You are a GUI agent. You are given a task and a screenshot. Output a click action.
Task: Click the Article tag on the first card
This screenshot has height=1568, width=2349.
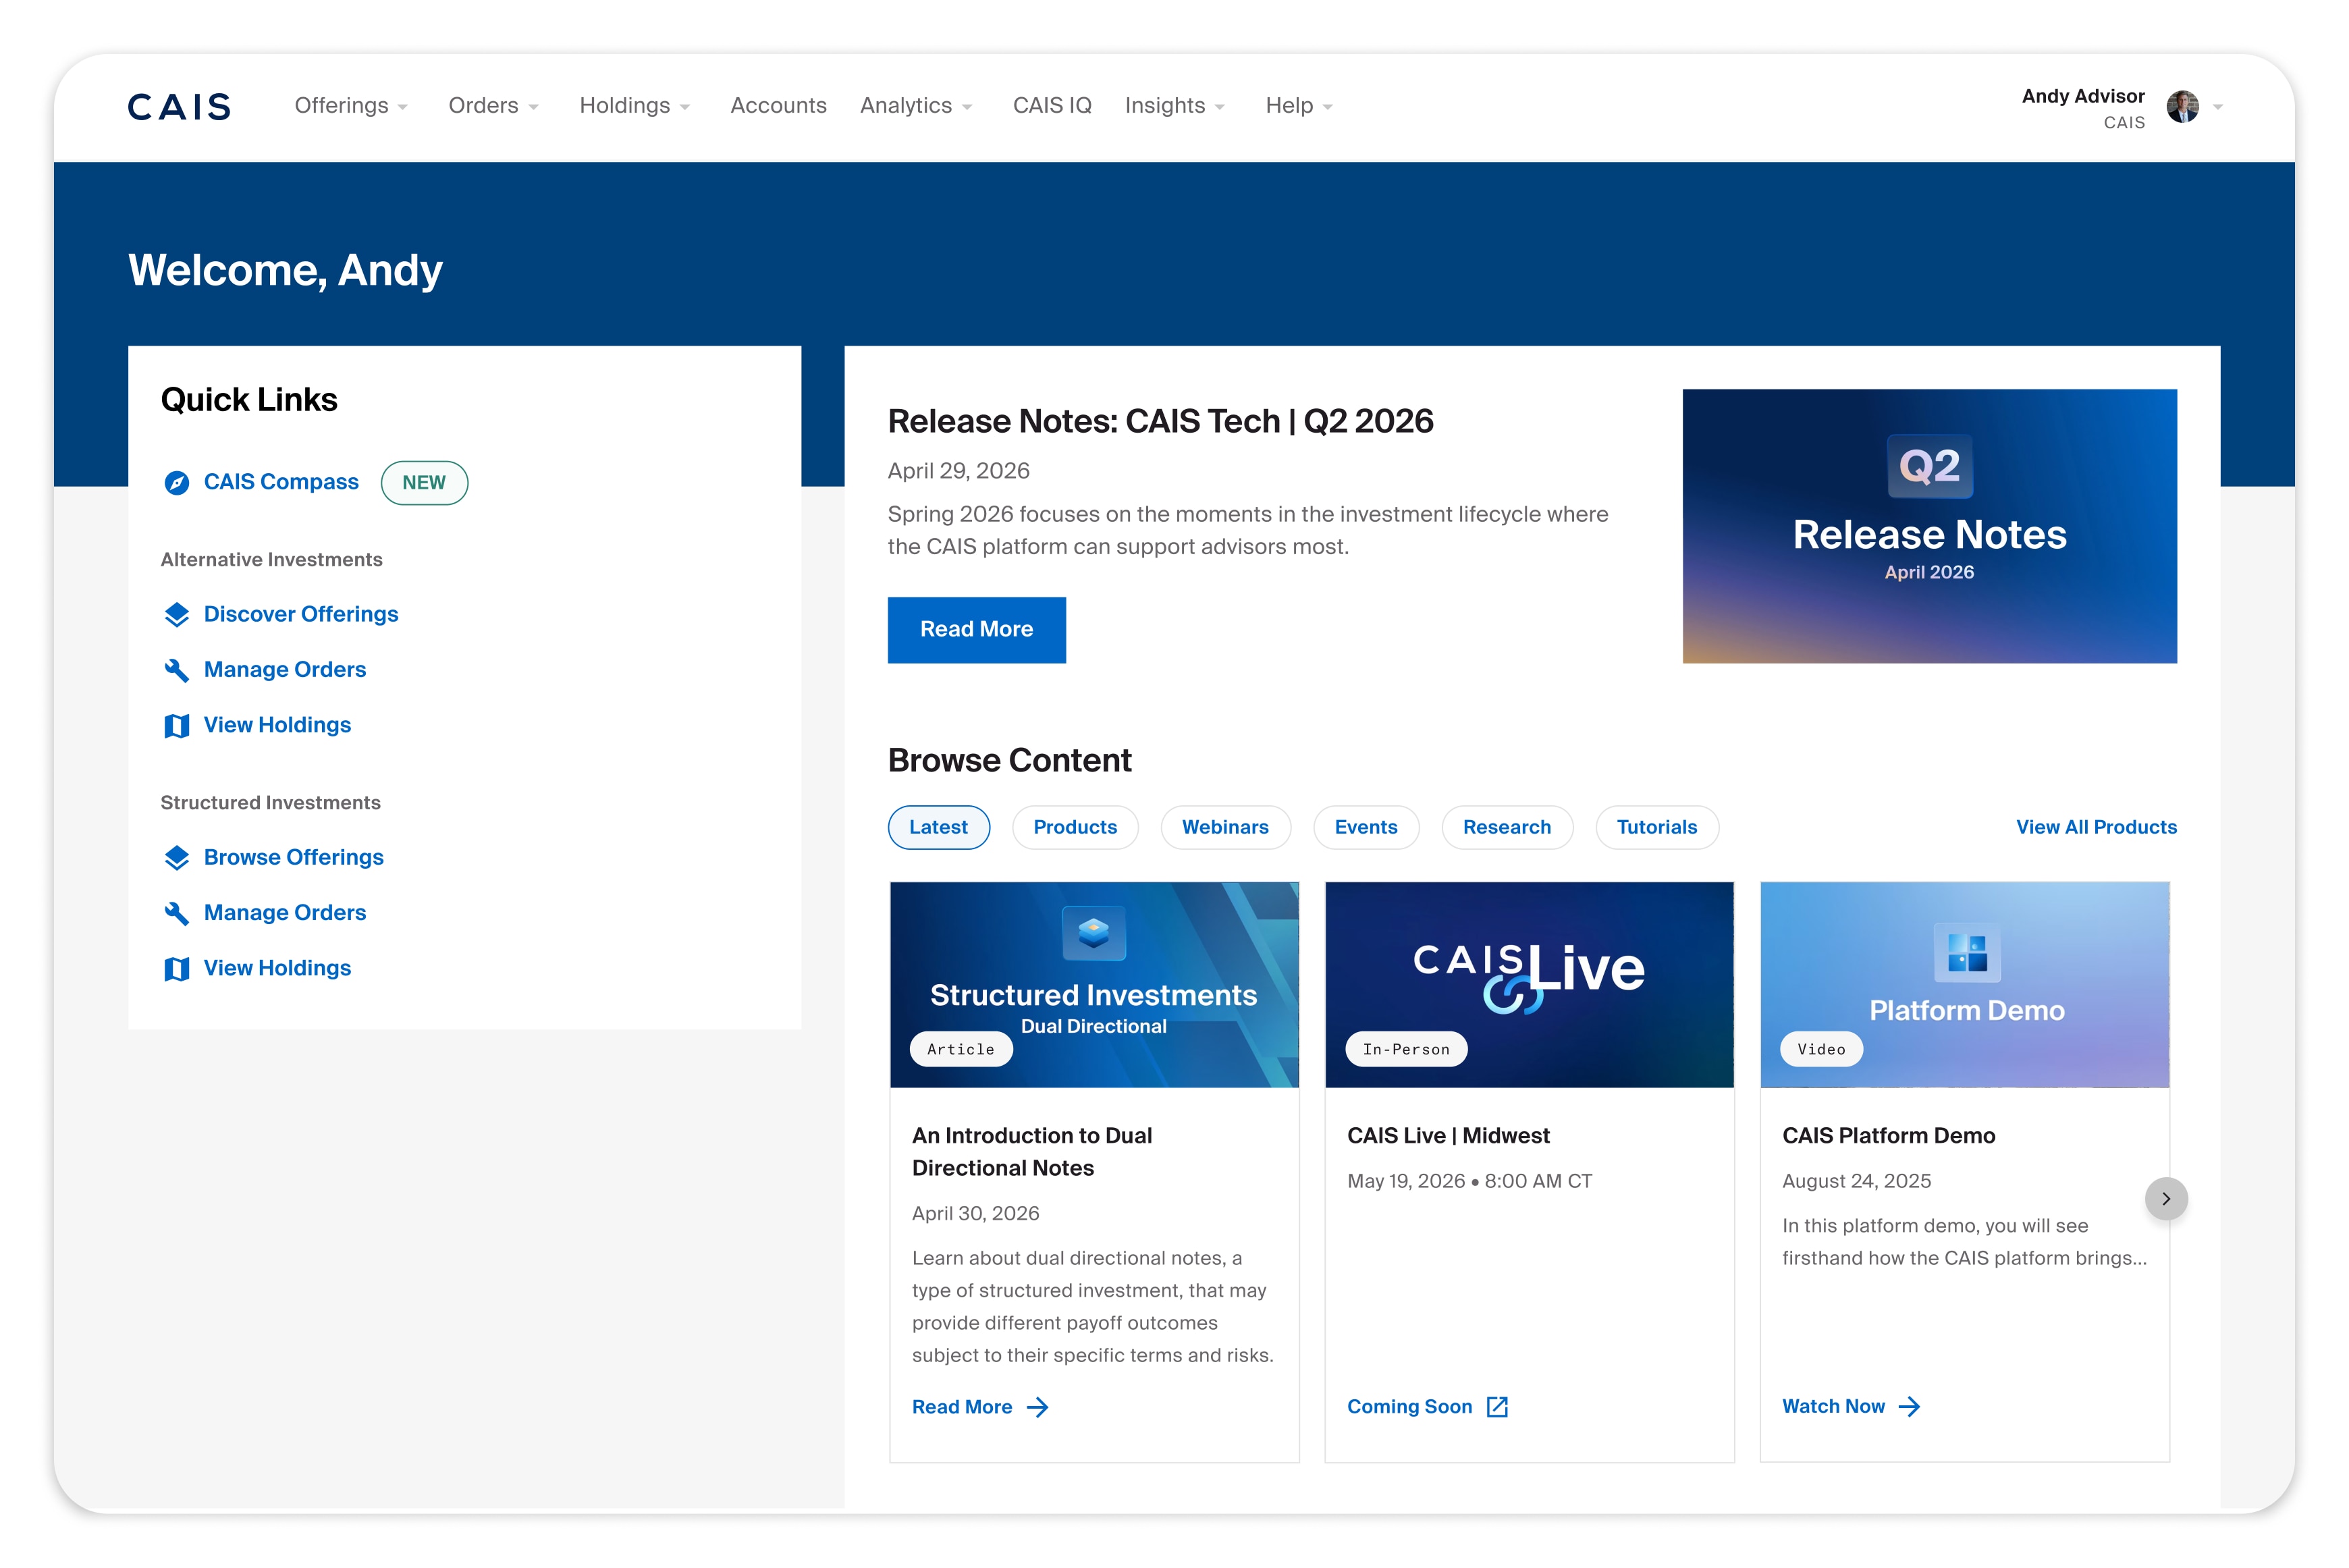pyautogui.click(x=961, y=1049)
